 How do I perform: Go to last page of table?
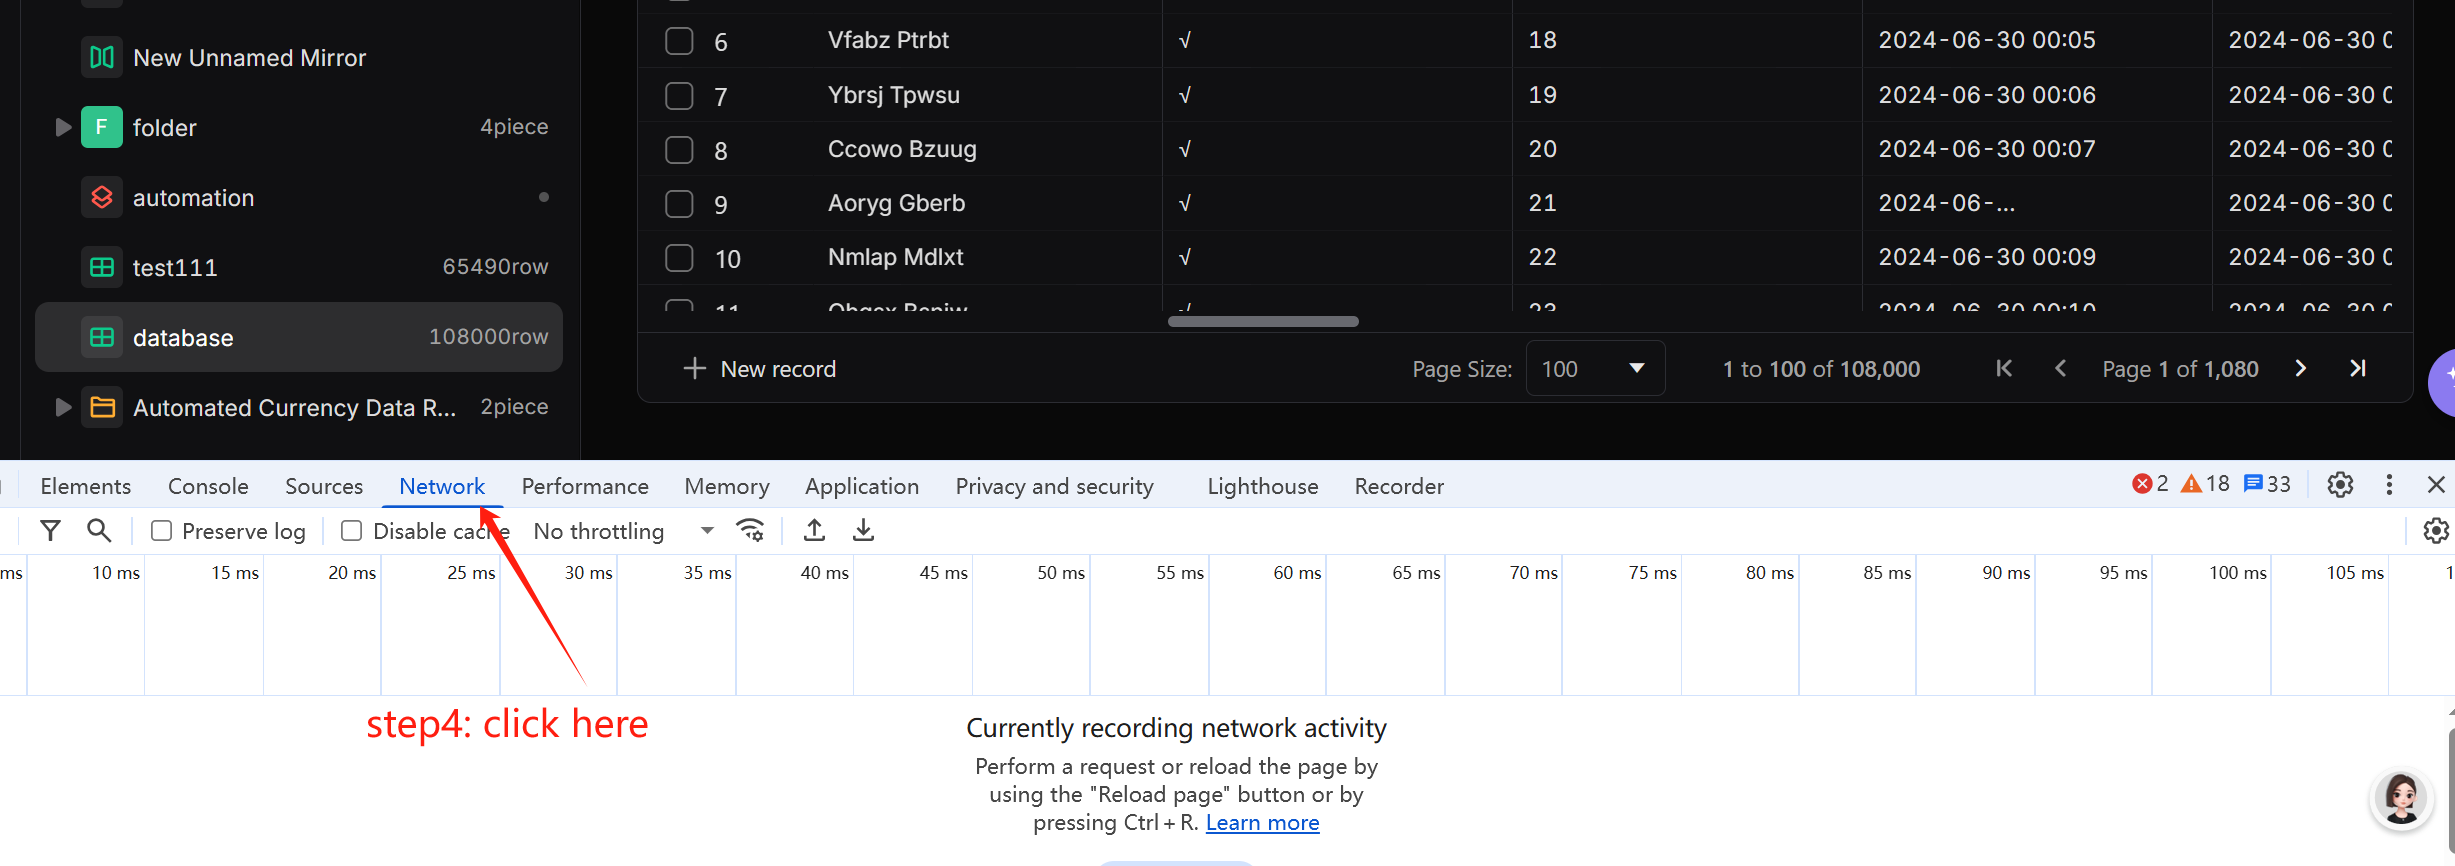(2358, 369)
